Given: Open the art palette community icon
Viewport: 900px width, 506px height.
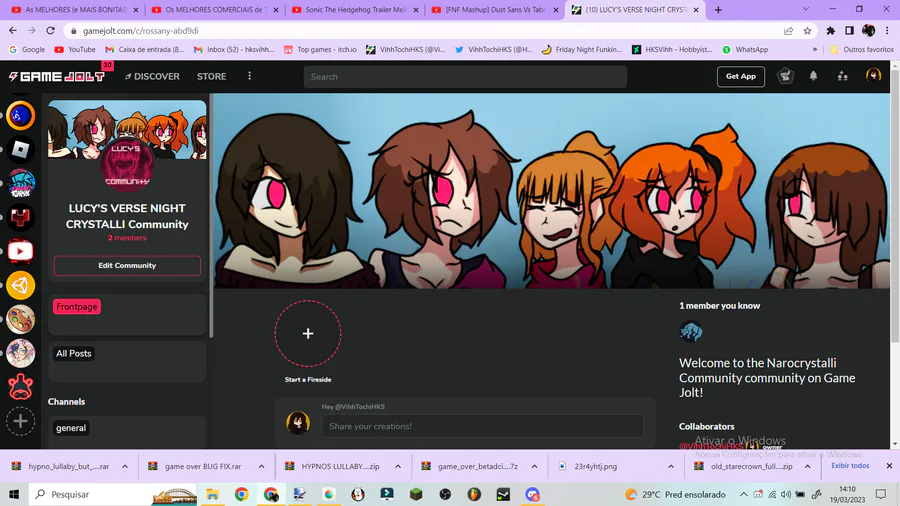Looking at the screenshot, I should click(x=21, y=319).
